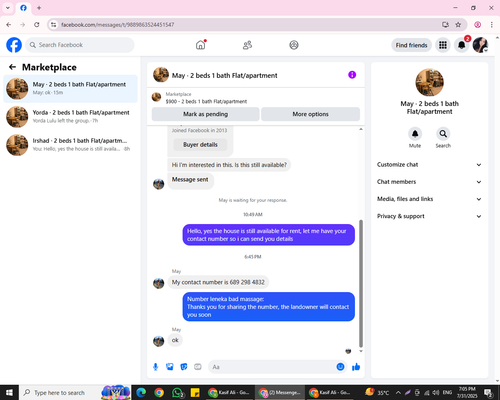Open the Facebook menu grid icon
Image resolution: width=500 pixels, height=400 pixels.
[443, 45]
